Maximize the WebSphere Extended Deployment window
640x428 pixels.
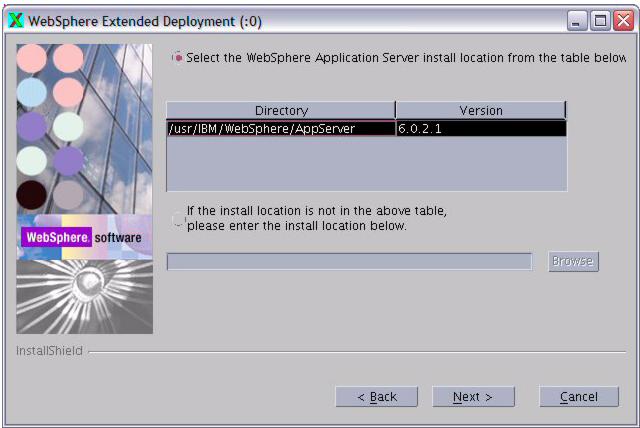tap(600, 21)
